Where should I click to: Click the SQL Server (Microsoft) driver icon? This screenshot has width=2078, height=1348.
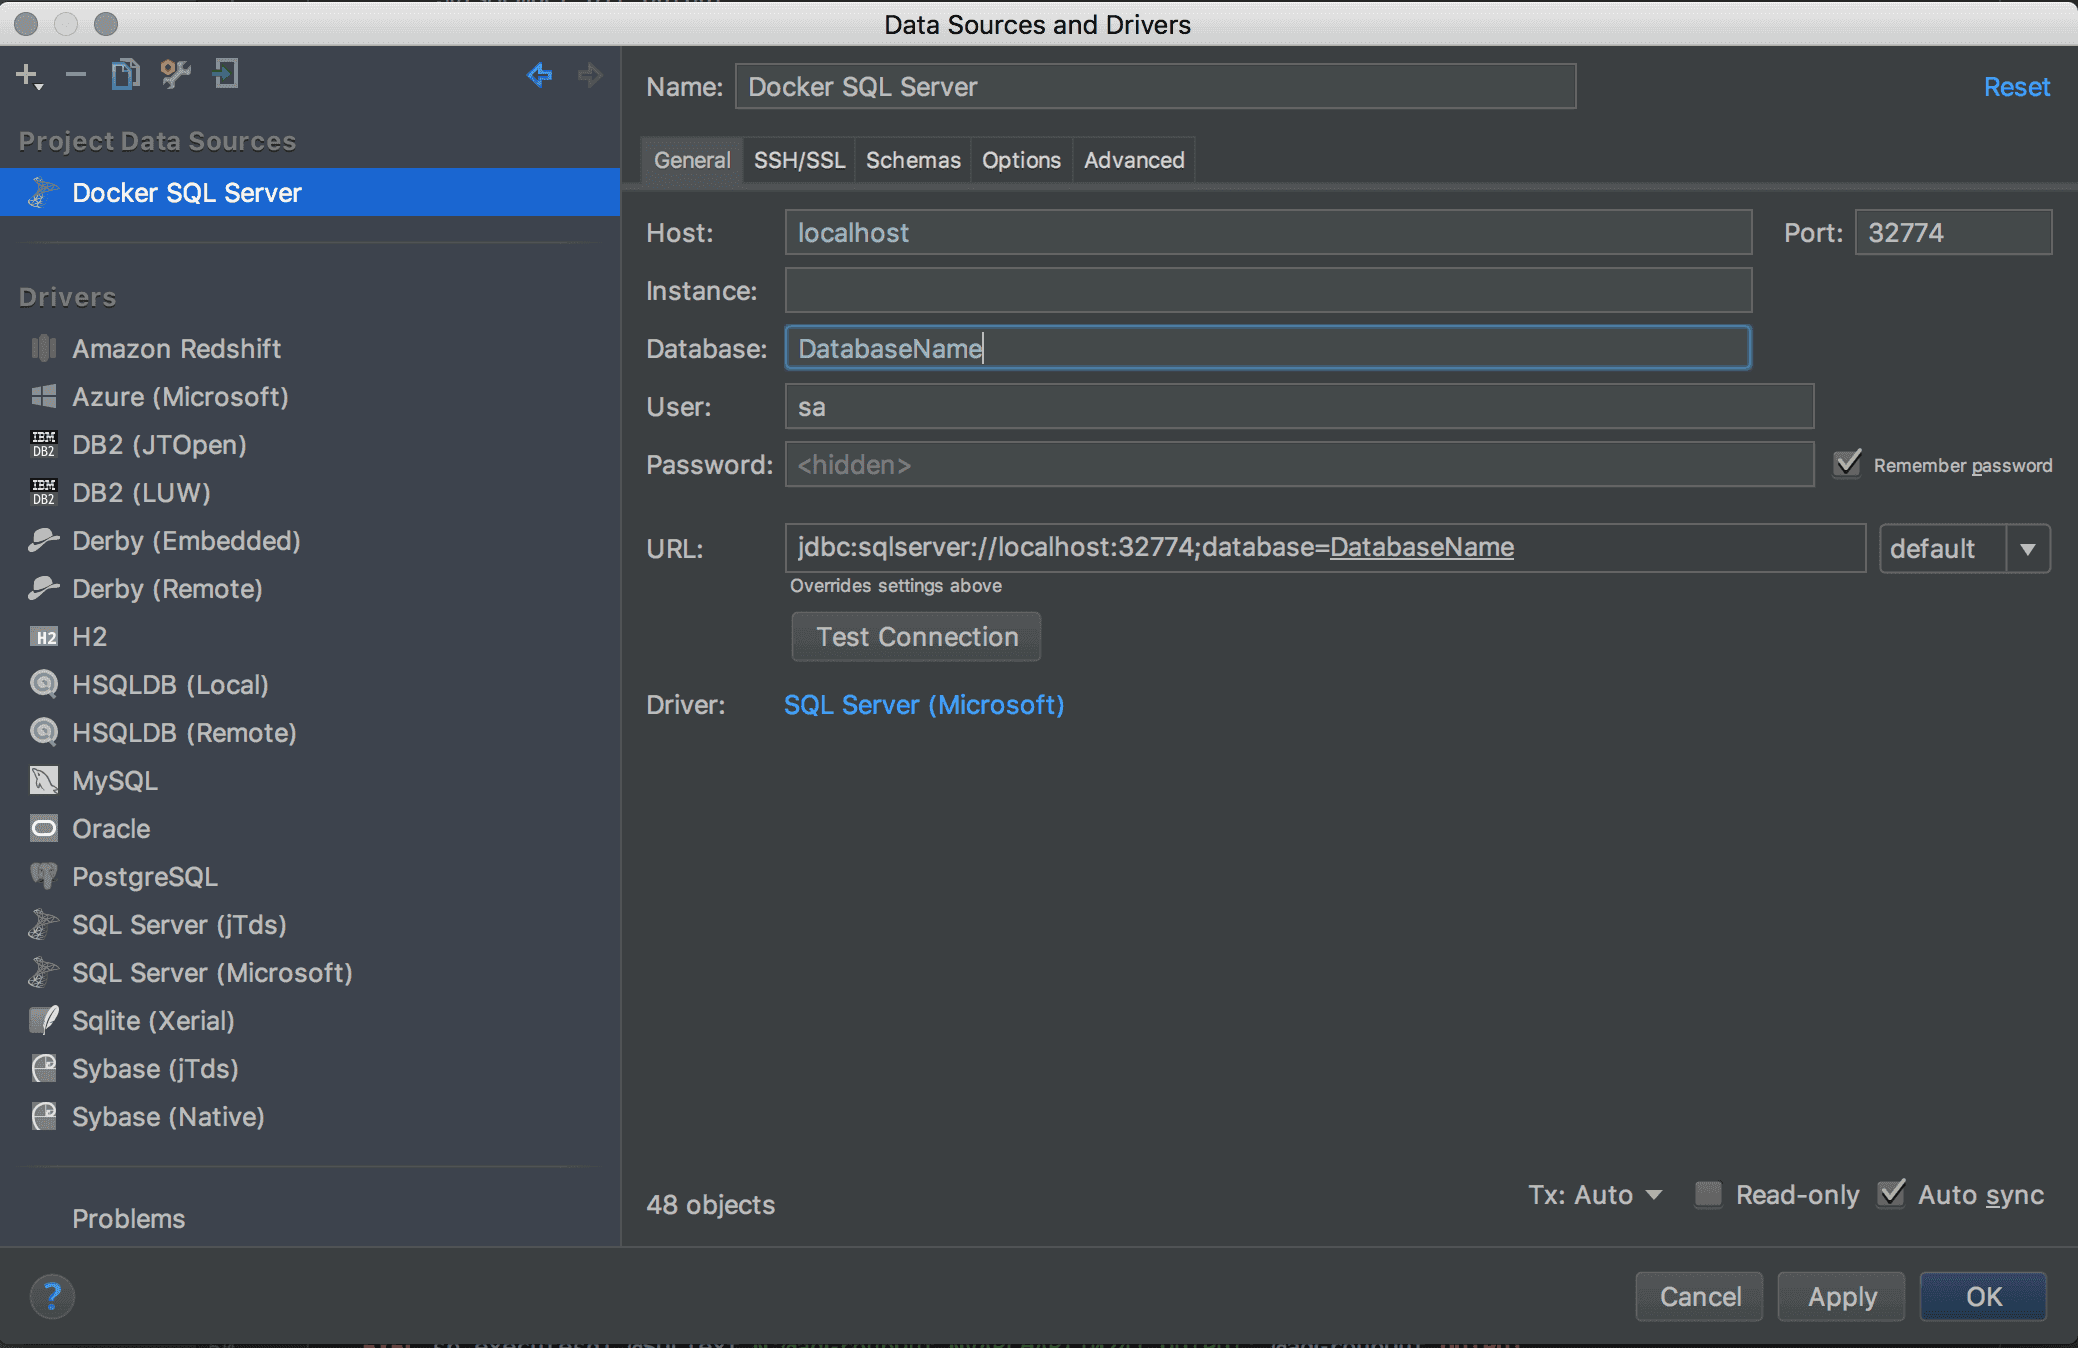coord(44,972)
